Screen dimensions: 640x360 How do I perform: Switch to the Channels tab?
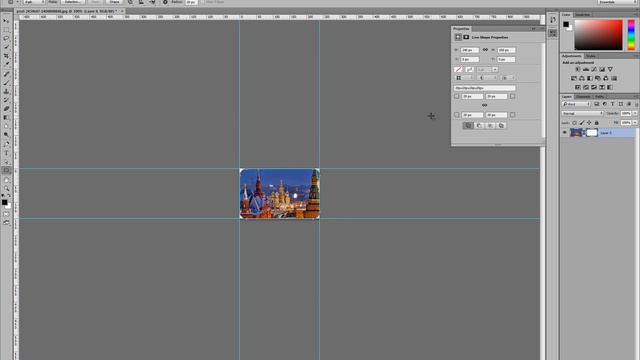583,97
